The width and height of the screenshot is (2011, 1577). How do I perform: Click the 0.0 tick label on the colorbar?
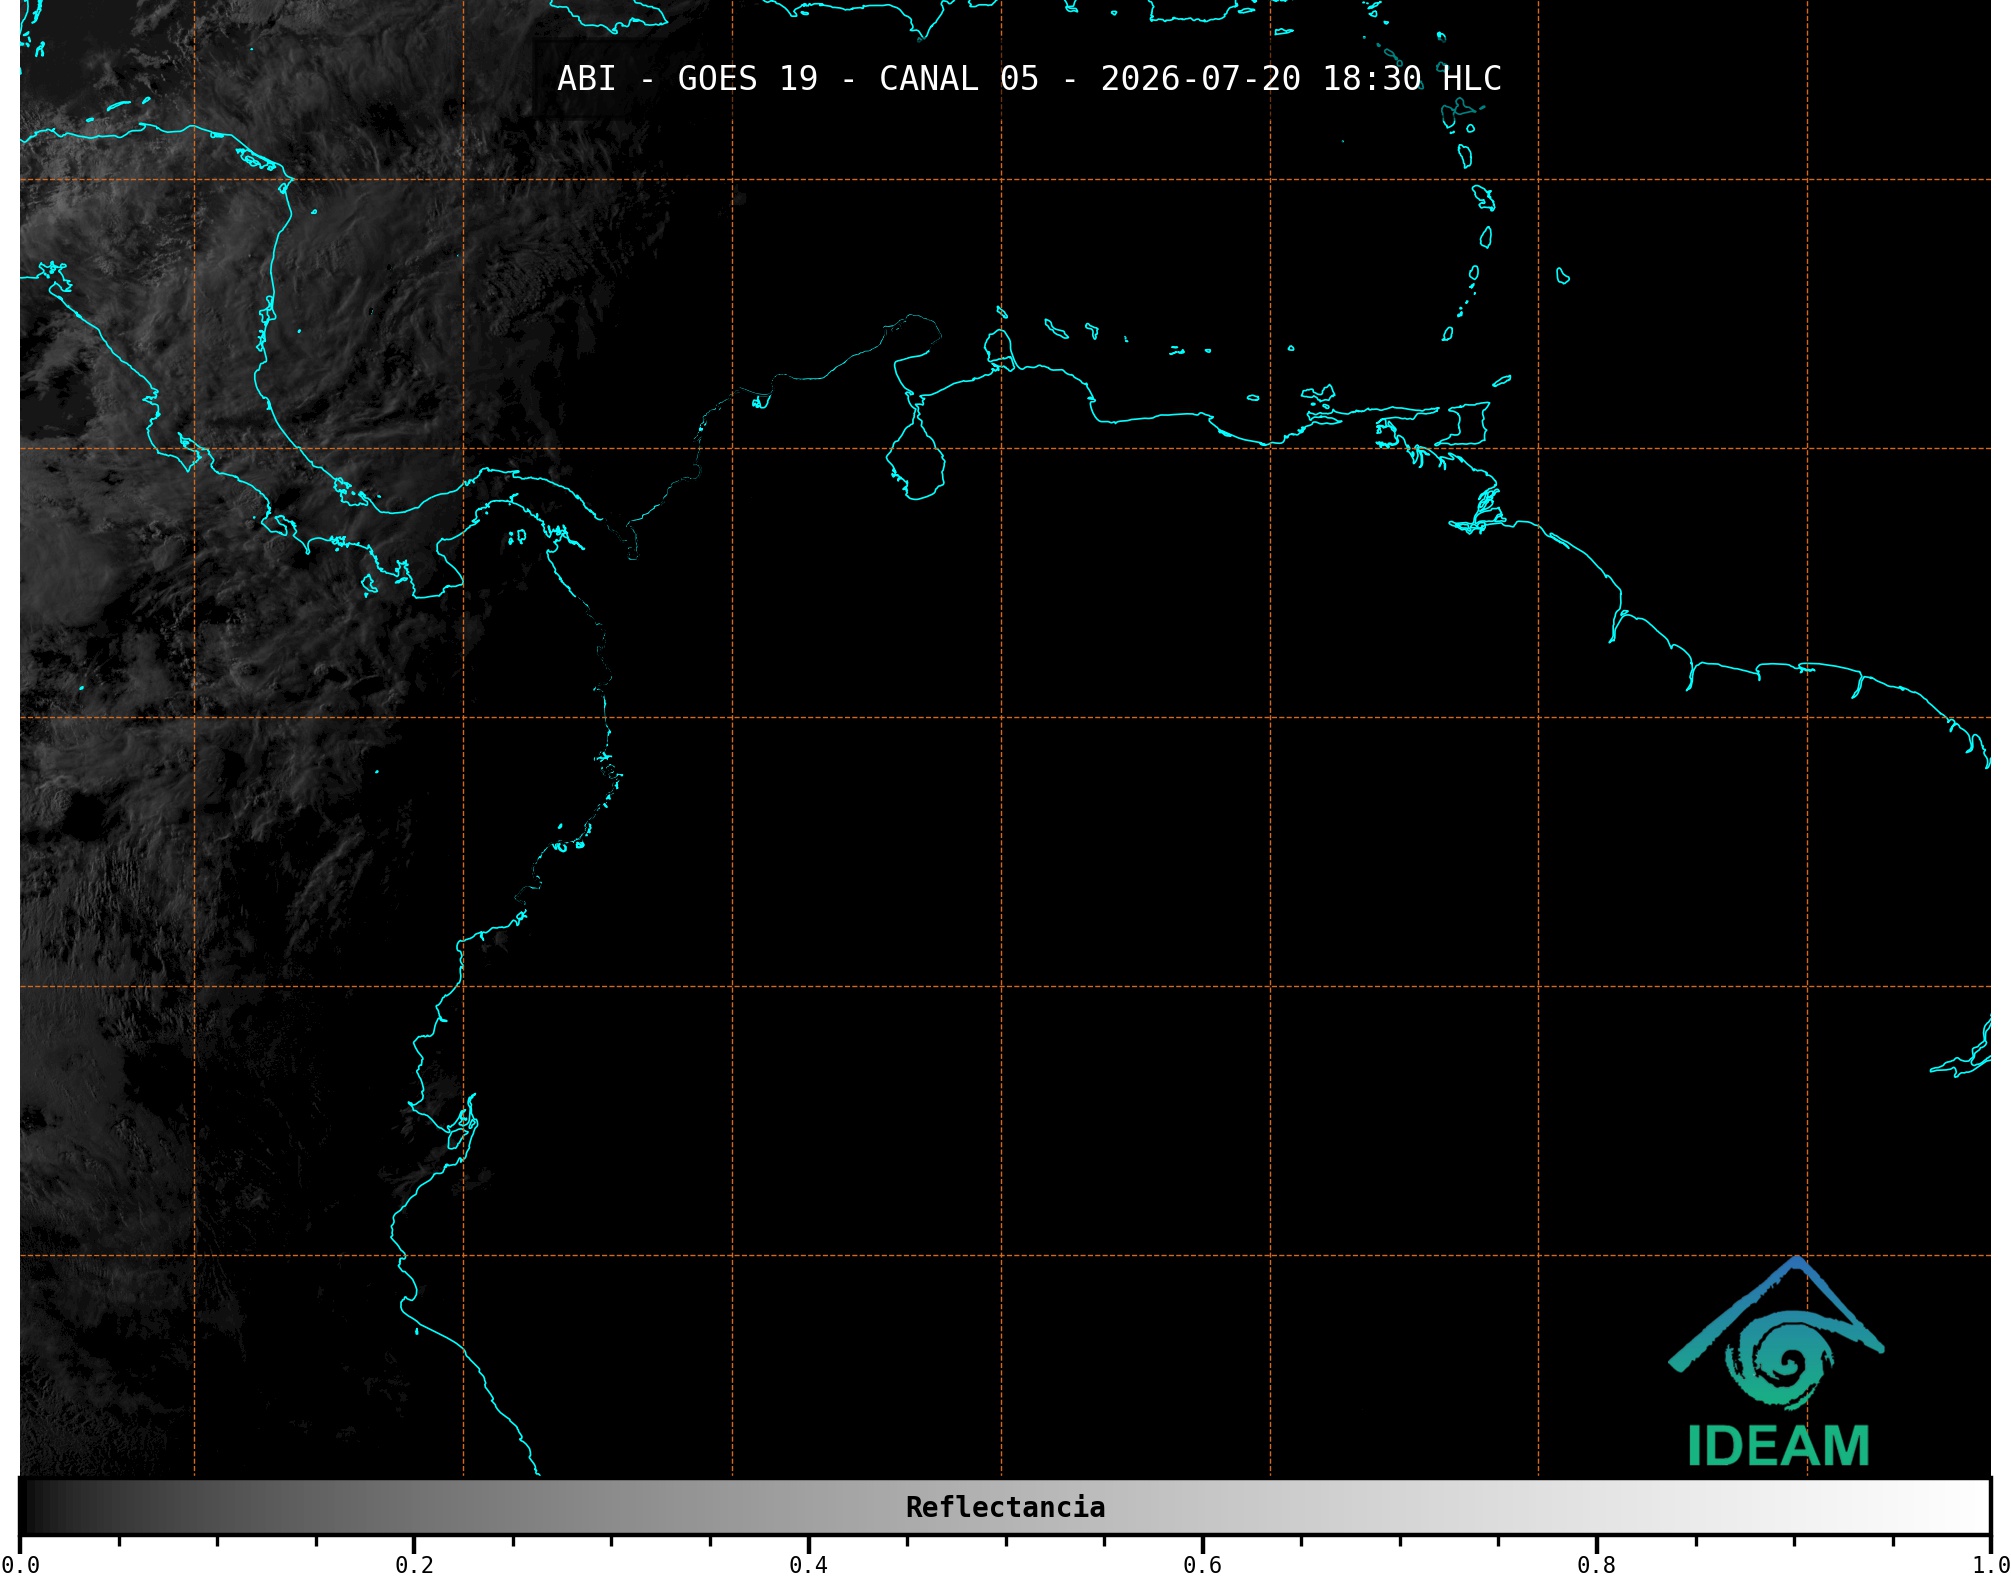pos(20,1565)
